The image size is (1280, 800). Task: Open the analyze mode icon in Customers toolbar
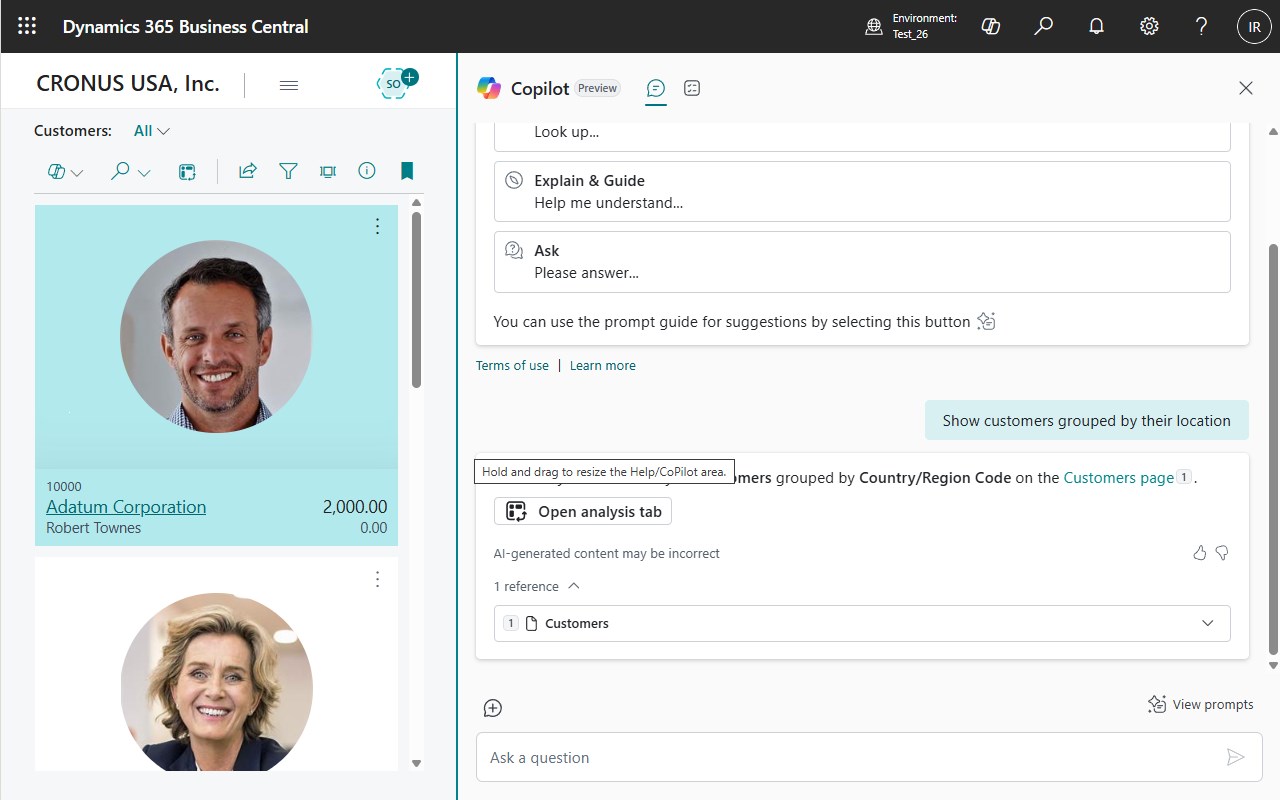186,172
